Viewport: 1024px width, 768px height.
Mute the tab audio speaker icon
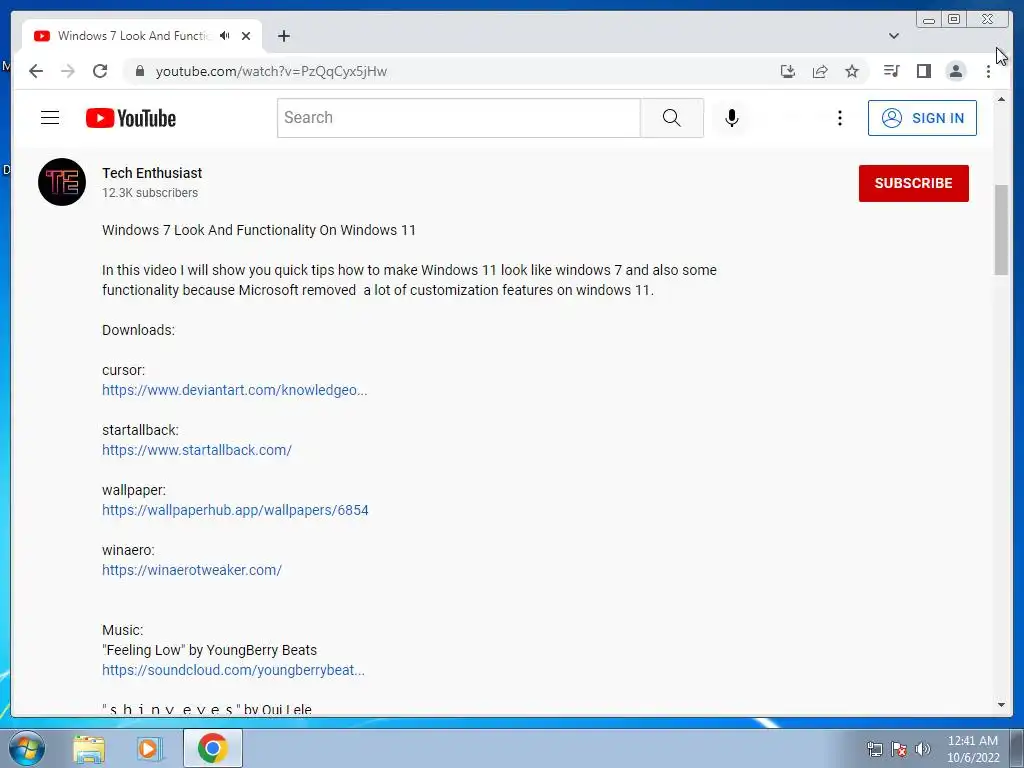(x=225, y=36)
